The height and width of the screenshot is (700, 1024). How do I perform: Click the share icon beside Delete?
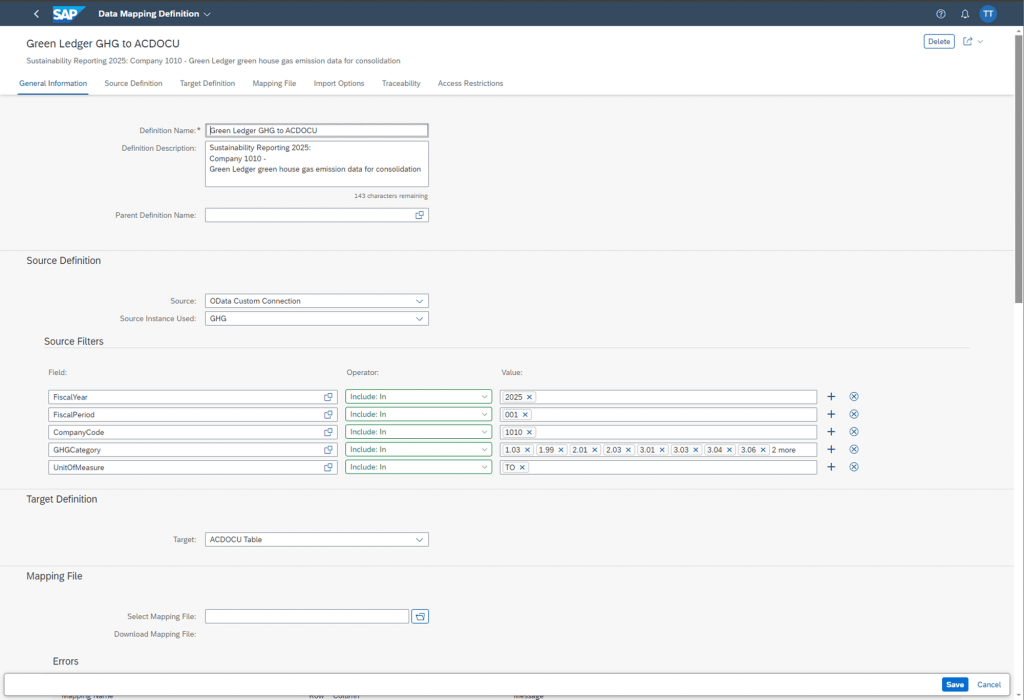pyautogui.click(x=968, y=41)
